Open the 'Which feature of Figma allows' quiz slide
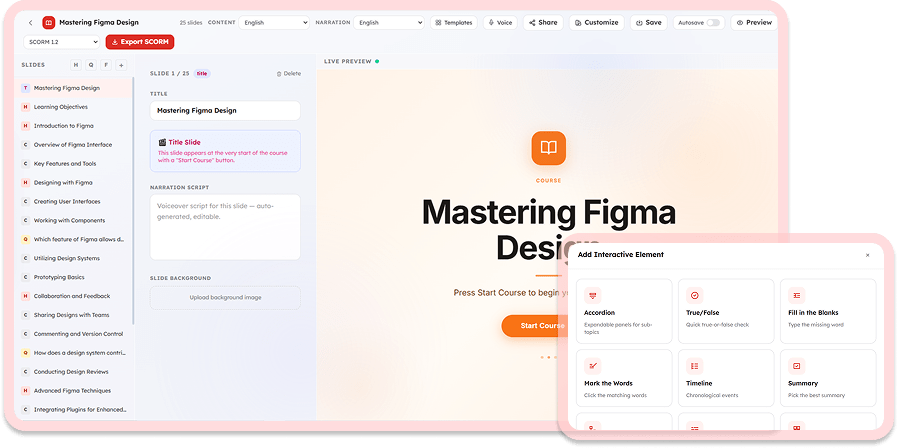 74,239
